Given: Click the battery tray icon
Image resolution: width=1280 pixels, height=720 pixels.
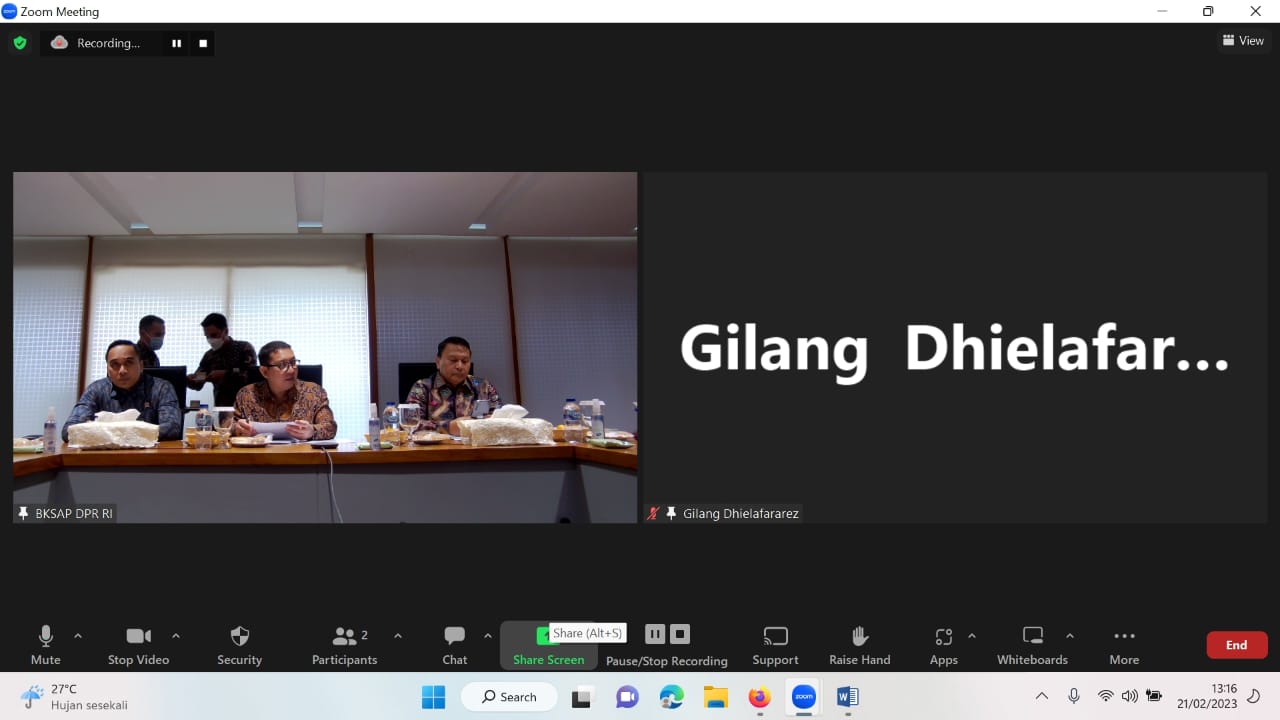Looking at the screenshot, I should click(x=1154, y=696).
